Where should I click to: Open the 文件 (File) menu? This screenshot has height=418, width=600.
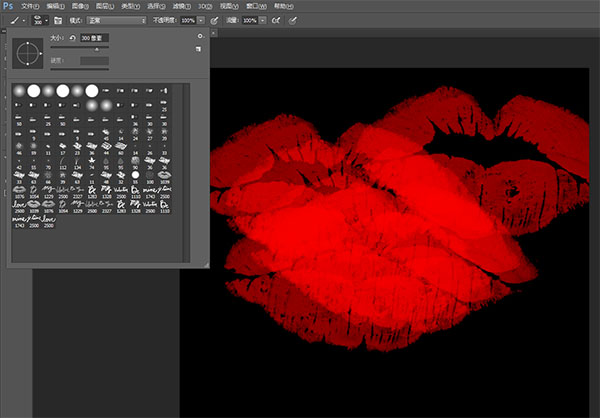click(x=29, y=5)
